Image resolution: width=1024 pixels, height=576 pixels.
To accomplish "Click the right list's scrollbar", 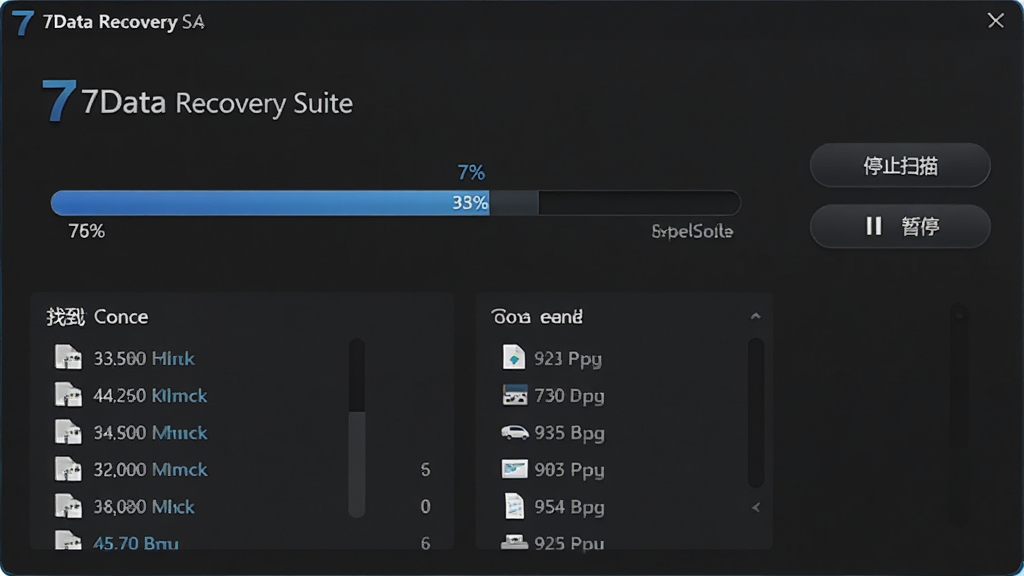I will (x=756, y=413).
